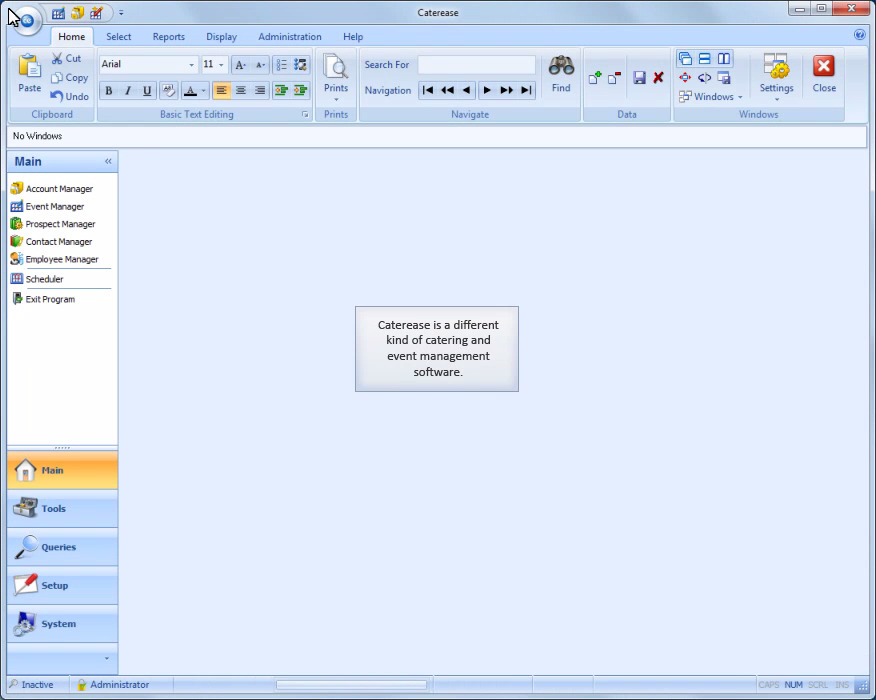Image resolution: width=876 pixels, height=700 pixels.
Task: Click the increase indent icon
Action: pyautogui.click(x=301, y=91)
